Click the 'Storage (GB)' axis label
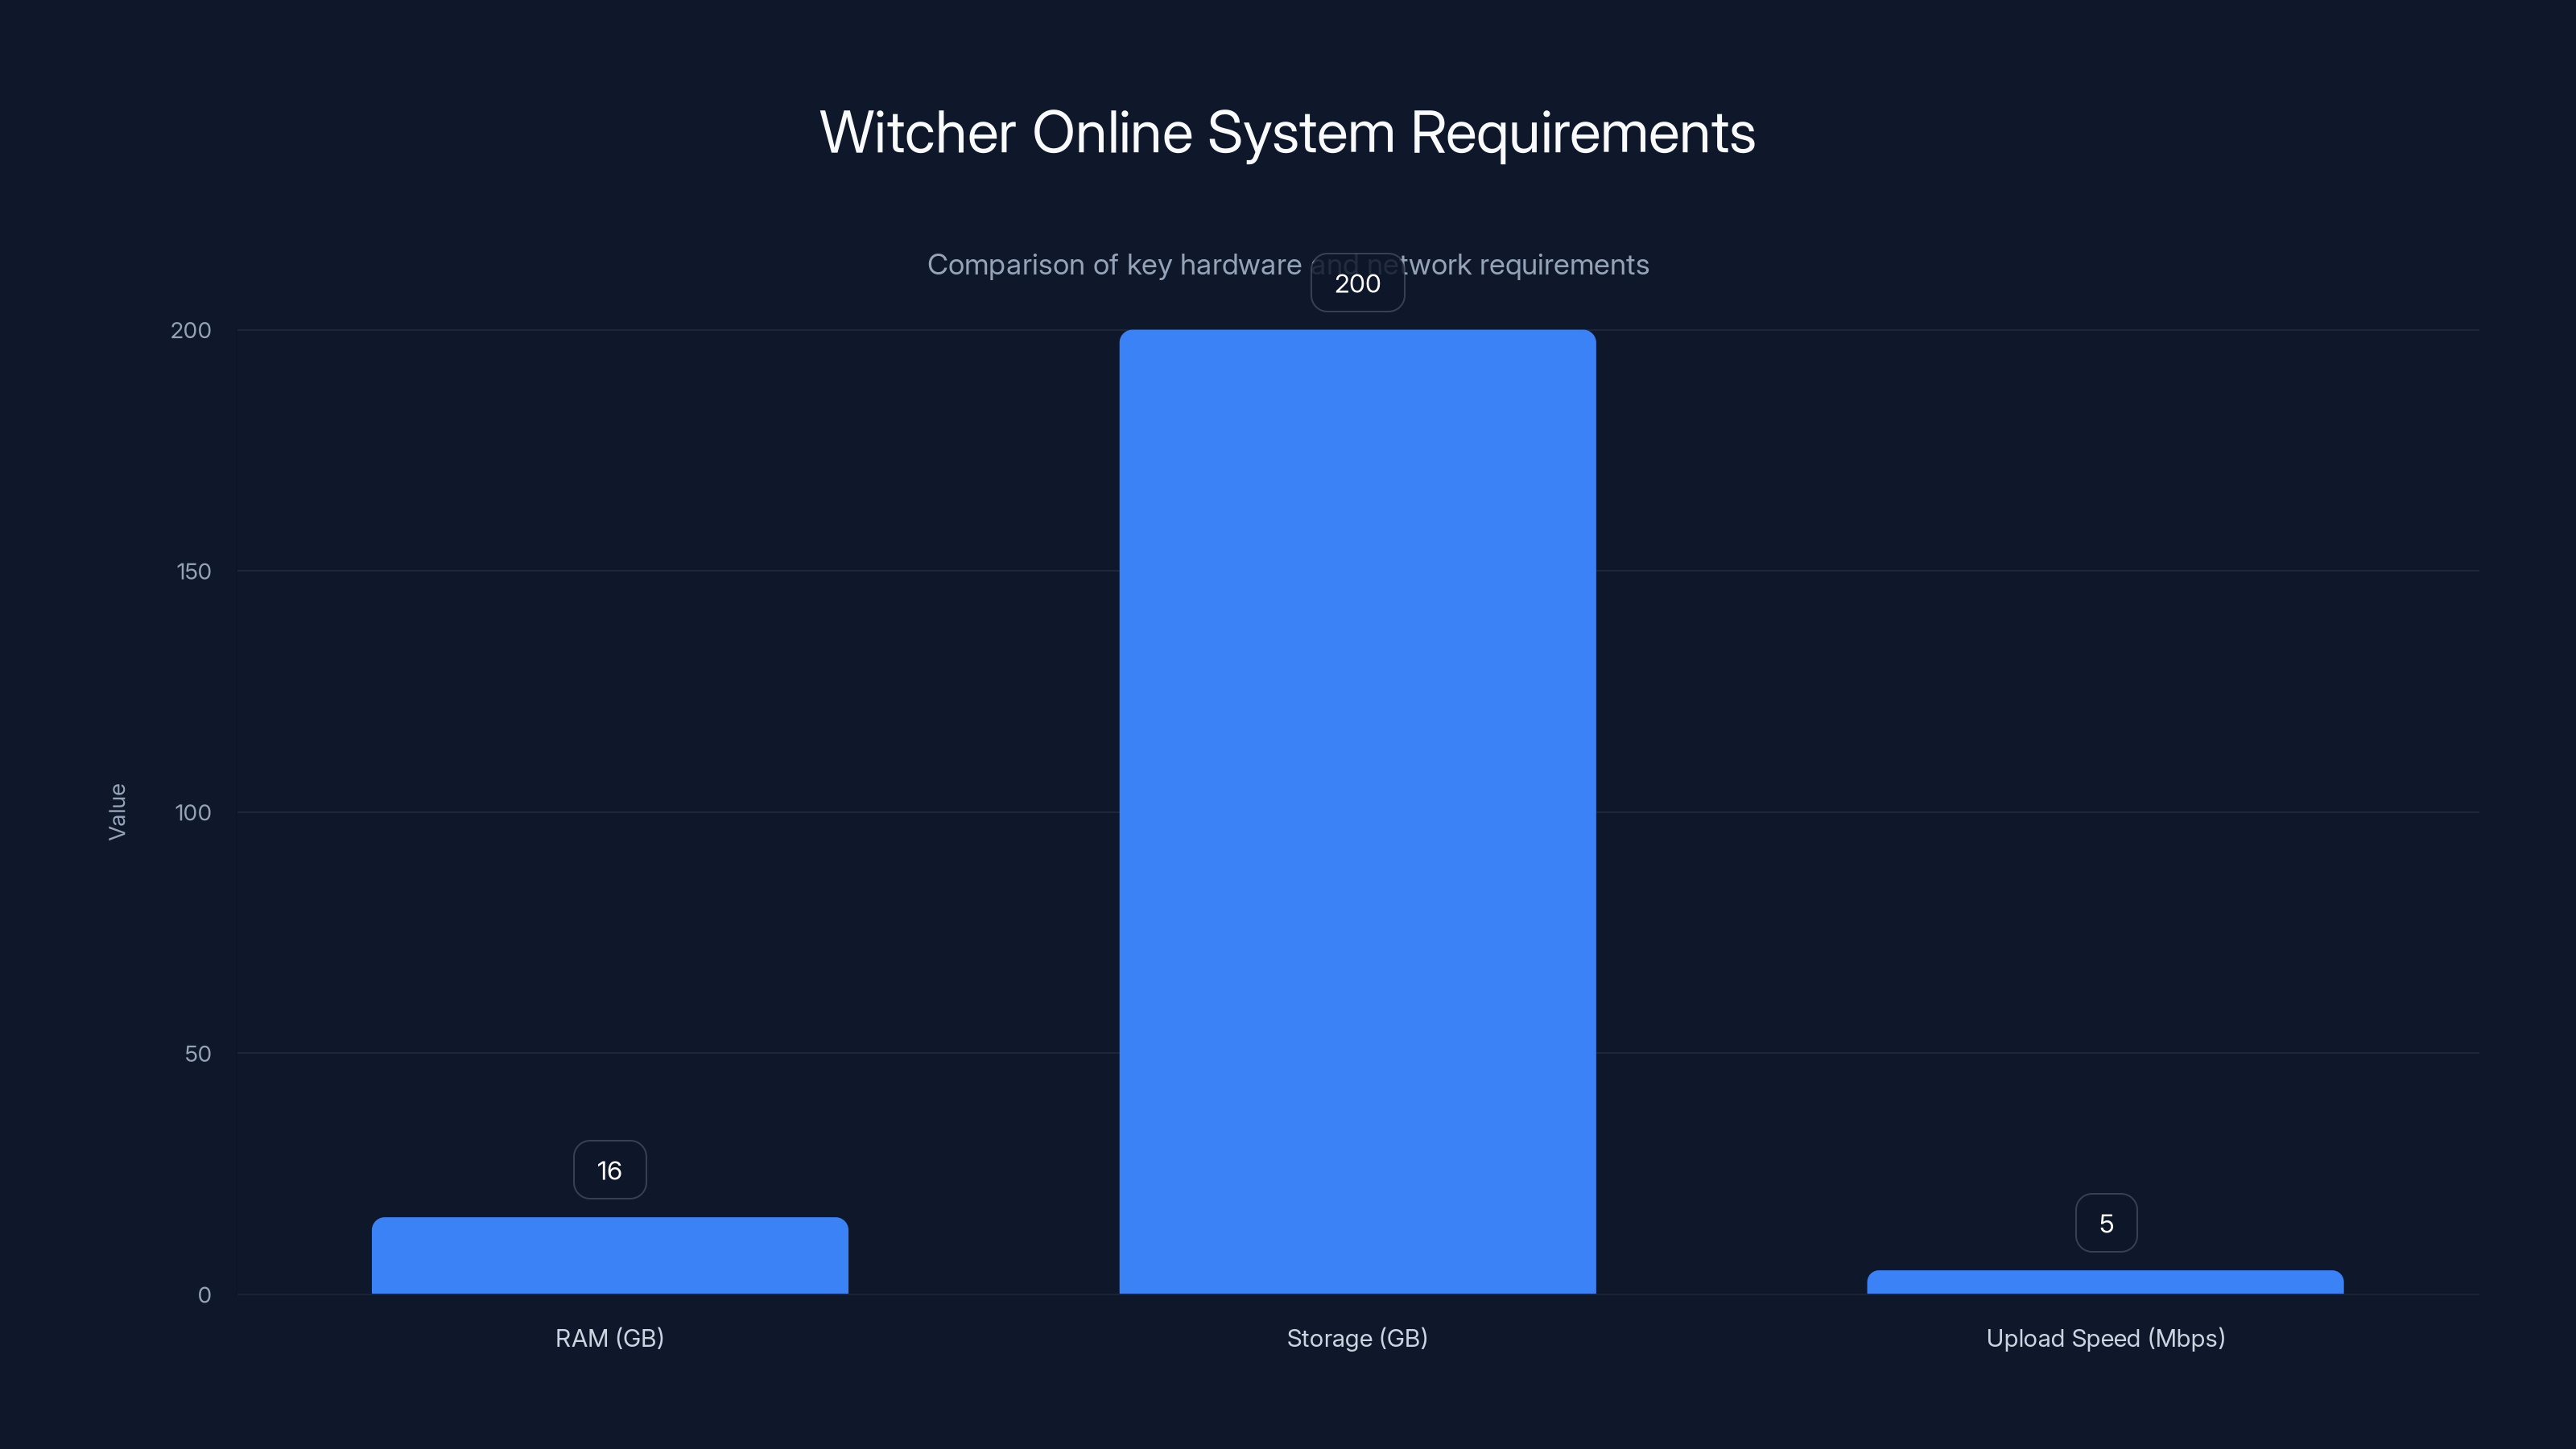The height and width of the screenshot is (1449, 2576). pos(1357,1338)
